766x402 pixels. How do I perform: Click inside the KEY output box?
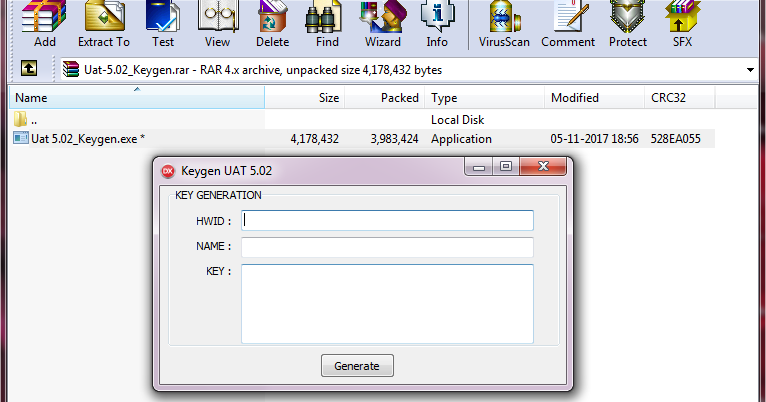pyautogui.click(x=387, y=304)
